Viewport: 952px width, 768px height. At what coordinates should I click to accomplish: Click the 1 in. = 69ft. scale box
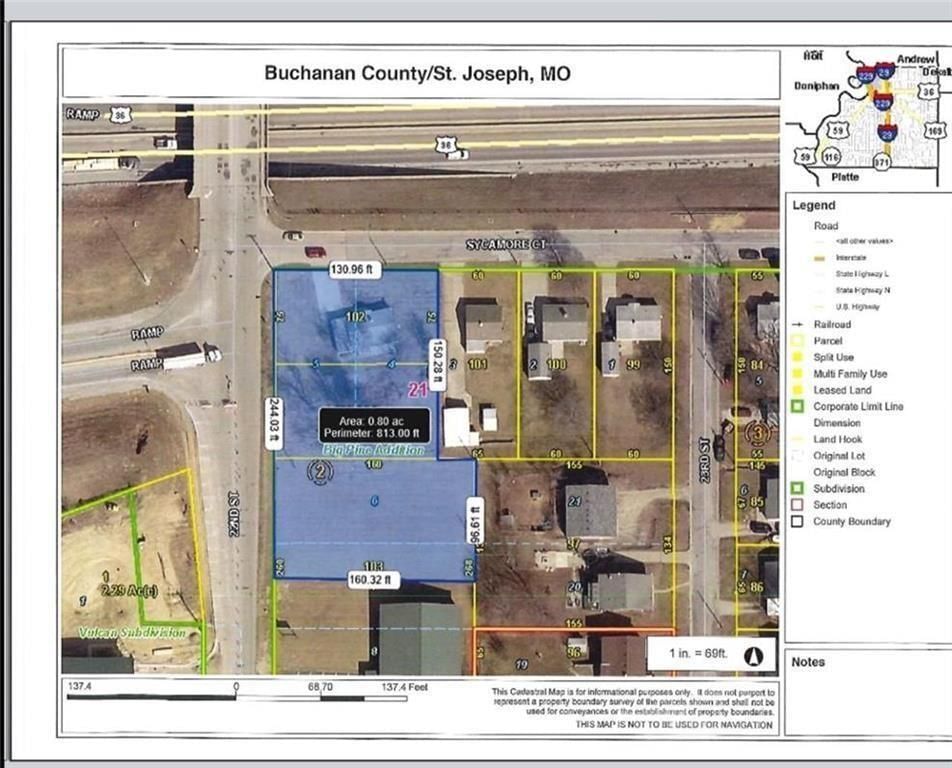(x=712, y=654)
